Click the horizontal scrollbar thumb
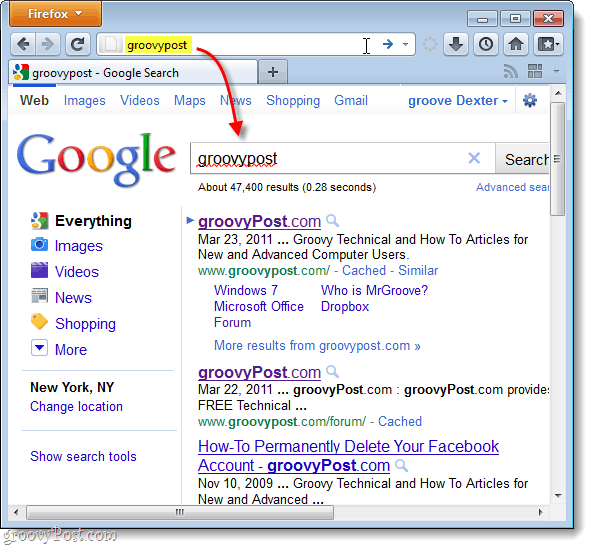The height and width of the screenshot is (549, 594). point(180,512)
